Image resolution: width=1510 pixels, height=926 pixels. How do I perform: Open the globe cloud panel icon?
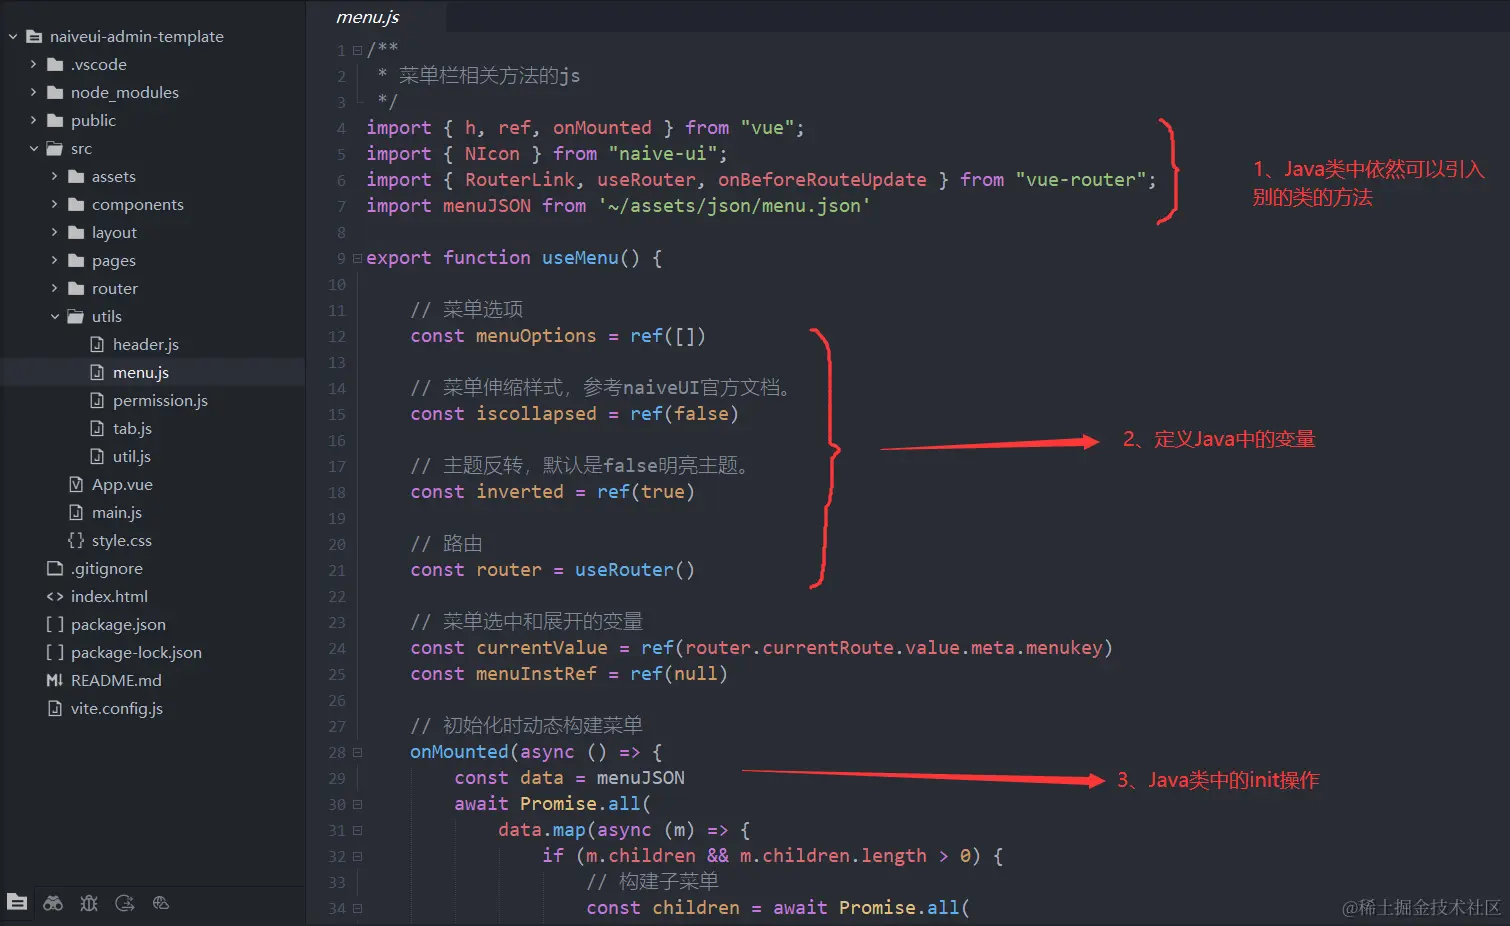[161, 903]
